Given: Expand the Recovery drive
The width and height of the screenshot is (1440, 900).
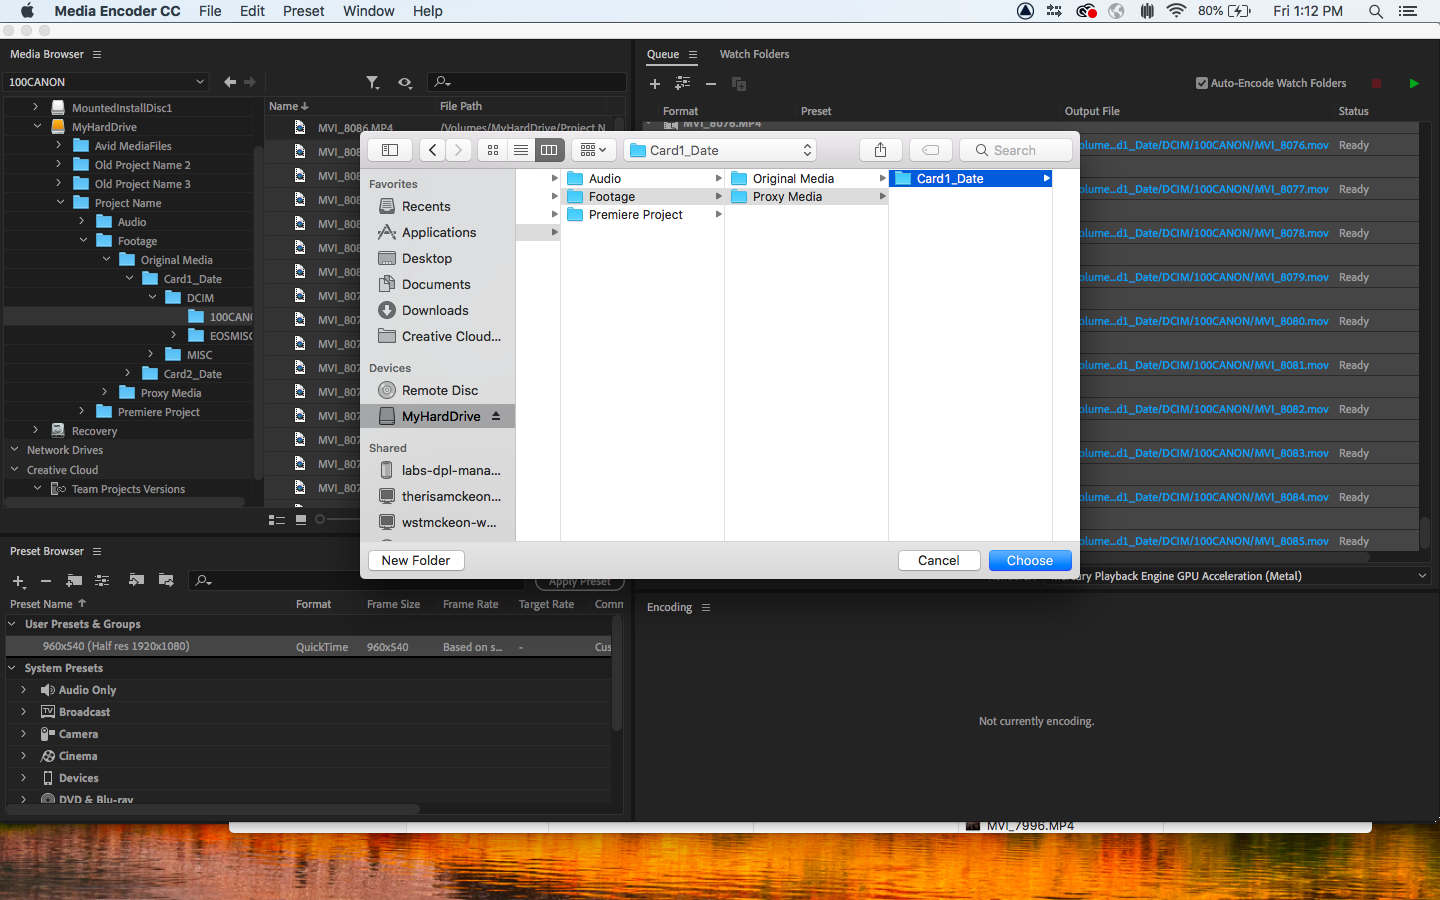Looking at the screenshot, I should 36,430.
